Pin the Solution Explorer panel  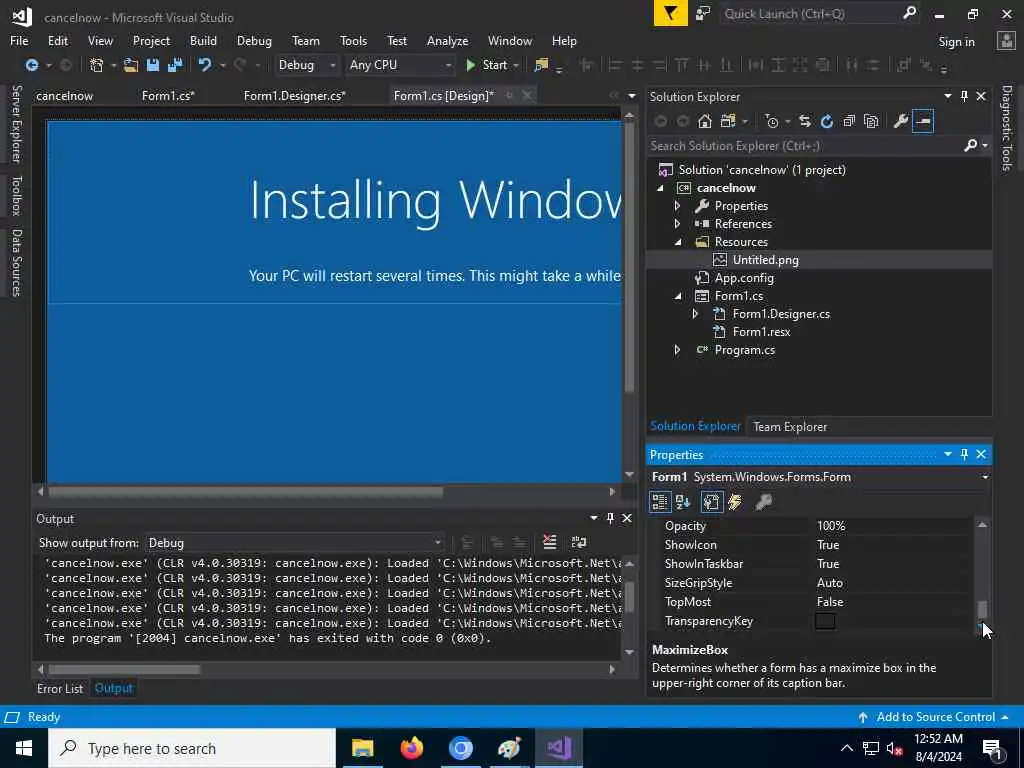[965, 96]
